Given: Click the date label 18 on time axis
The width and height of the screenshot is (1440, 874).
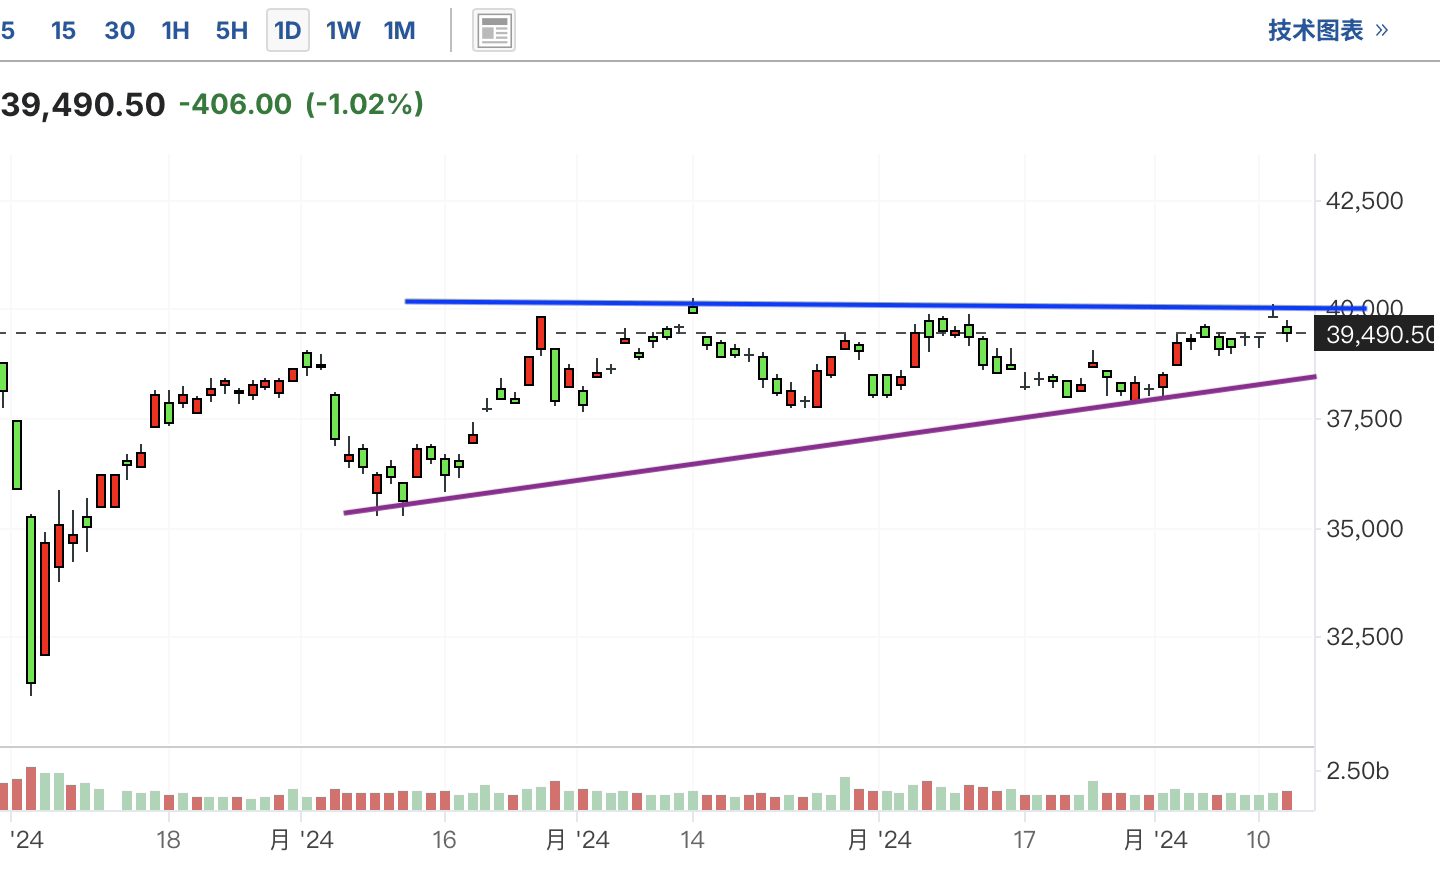Looking at the screenshot, I should coord(168,839).
